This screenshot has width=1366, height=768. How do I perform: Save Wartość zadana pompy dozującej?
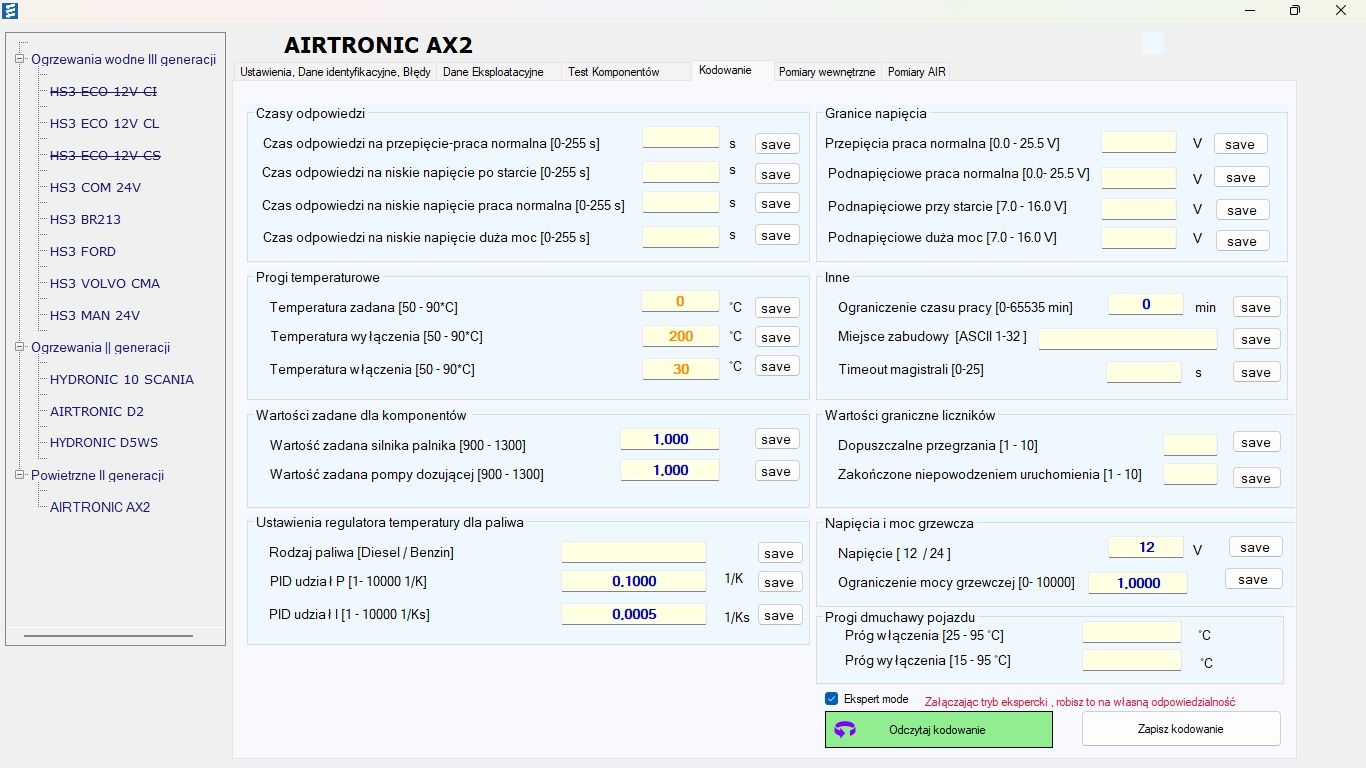(776, 471)
